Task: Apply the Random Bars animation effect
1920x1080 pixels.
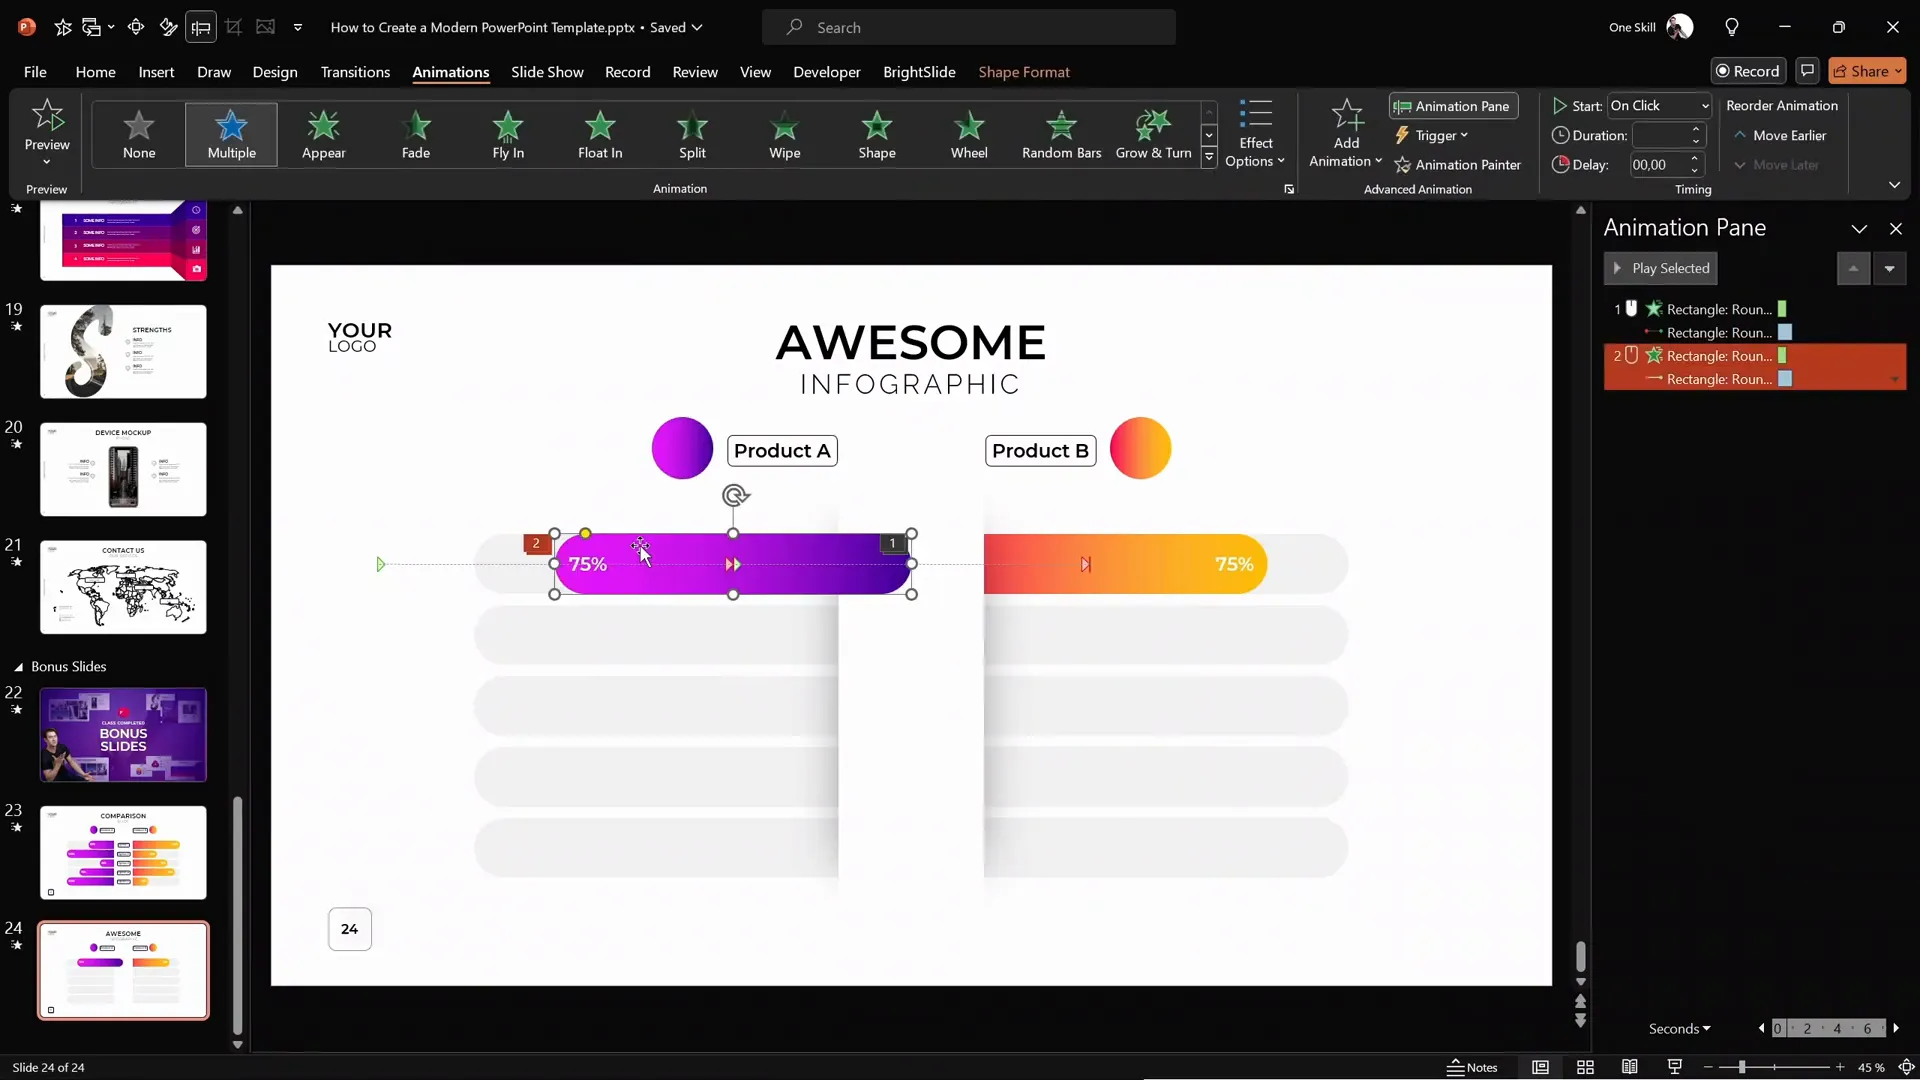Action: point(1061,135)
